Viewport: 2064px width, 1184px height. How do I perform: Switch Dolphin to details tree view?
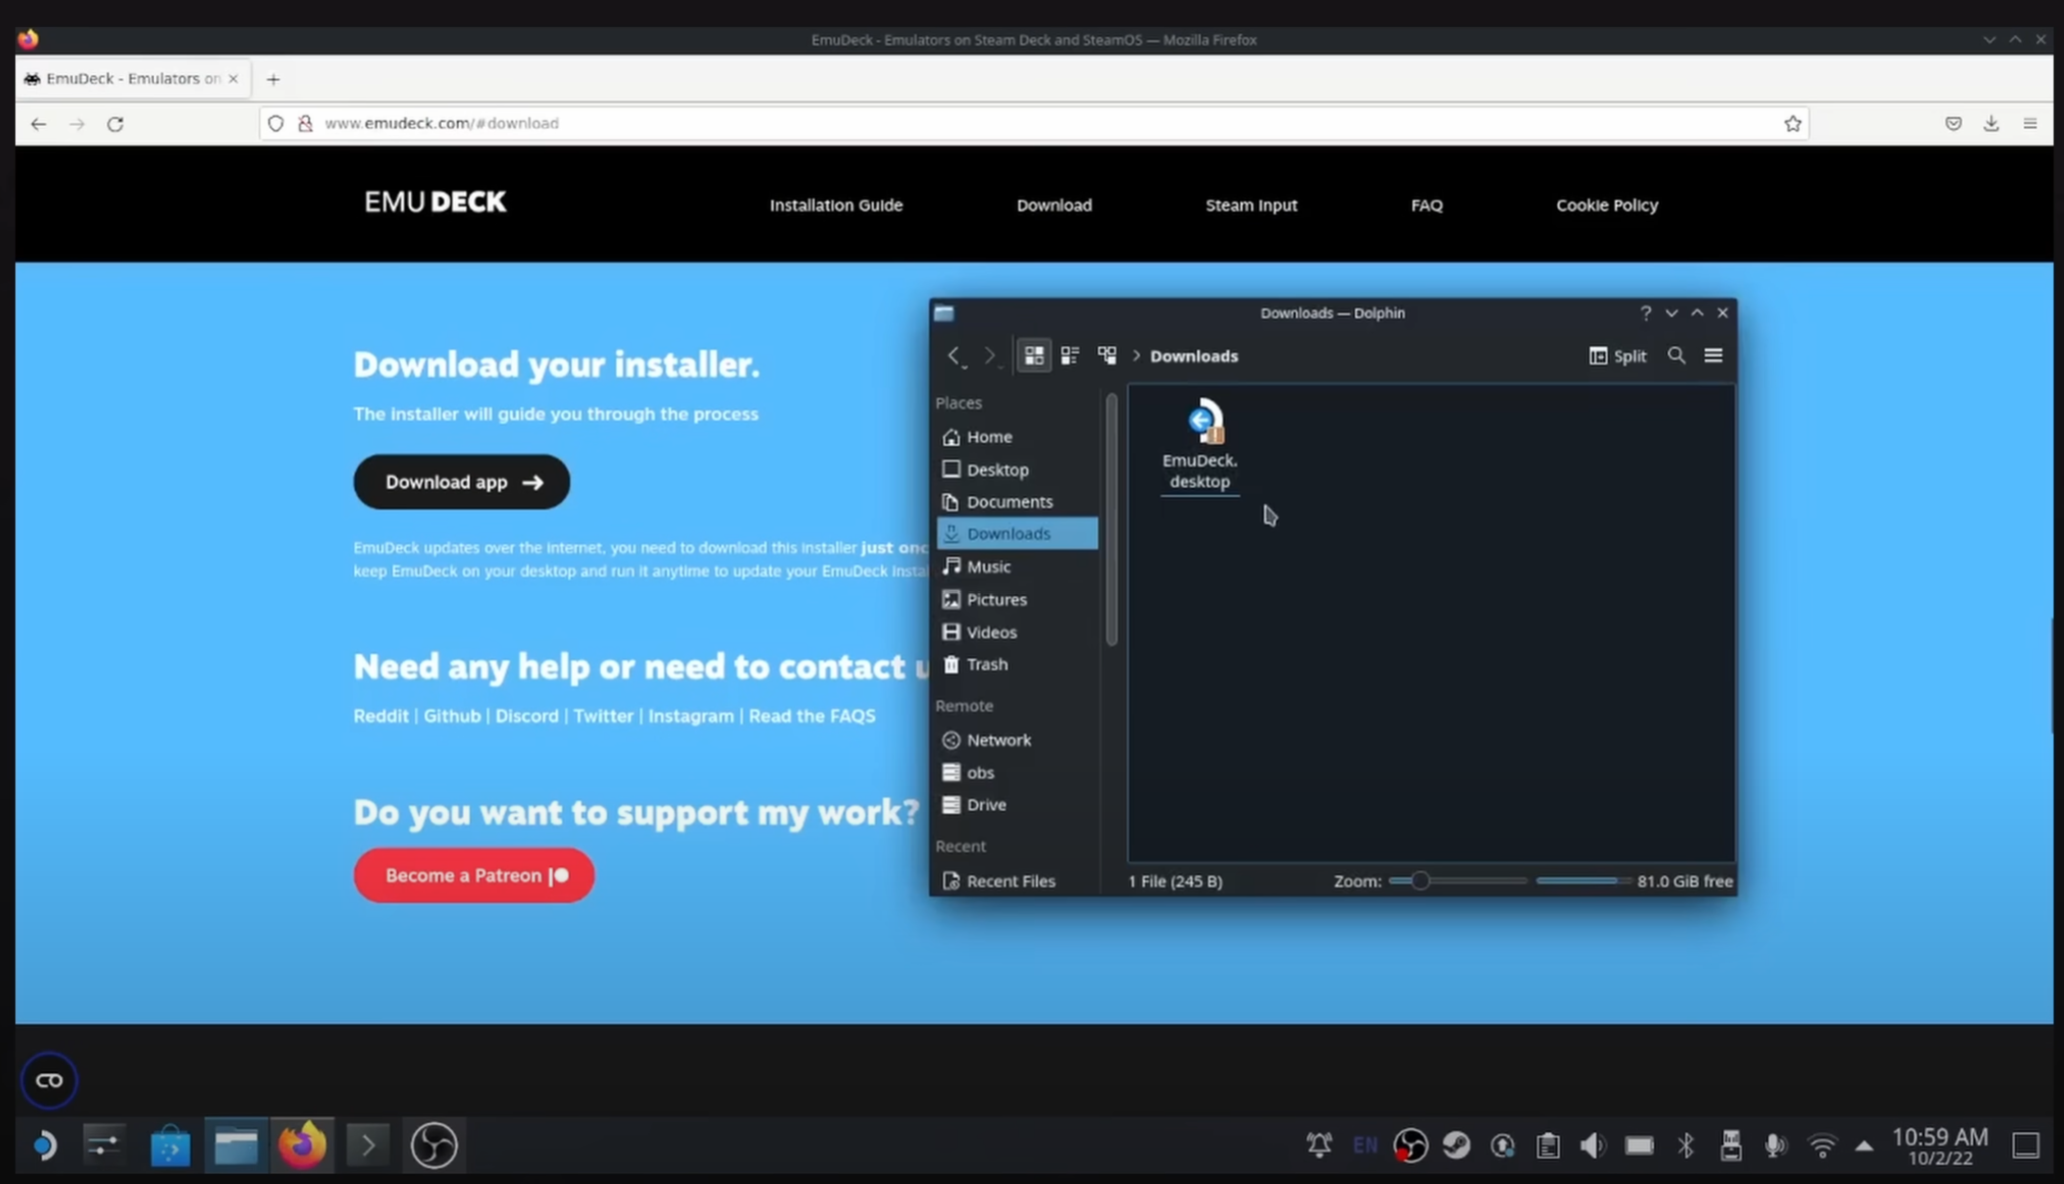click(x=1106, y=355)
